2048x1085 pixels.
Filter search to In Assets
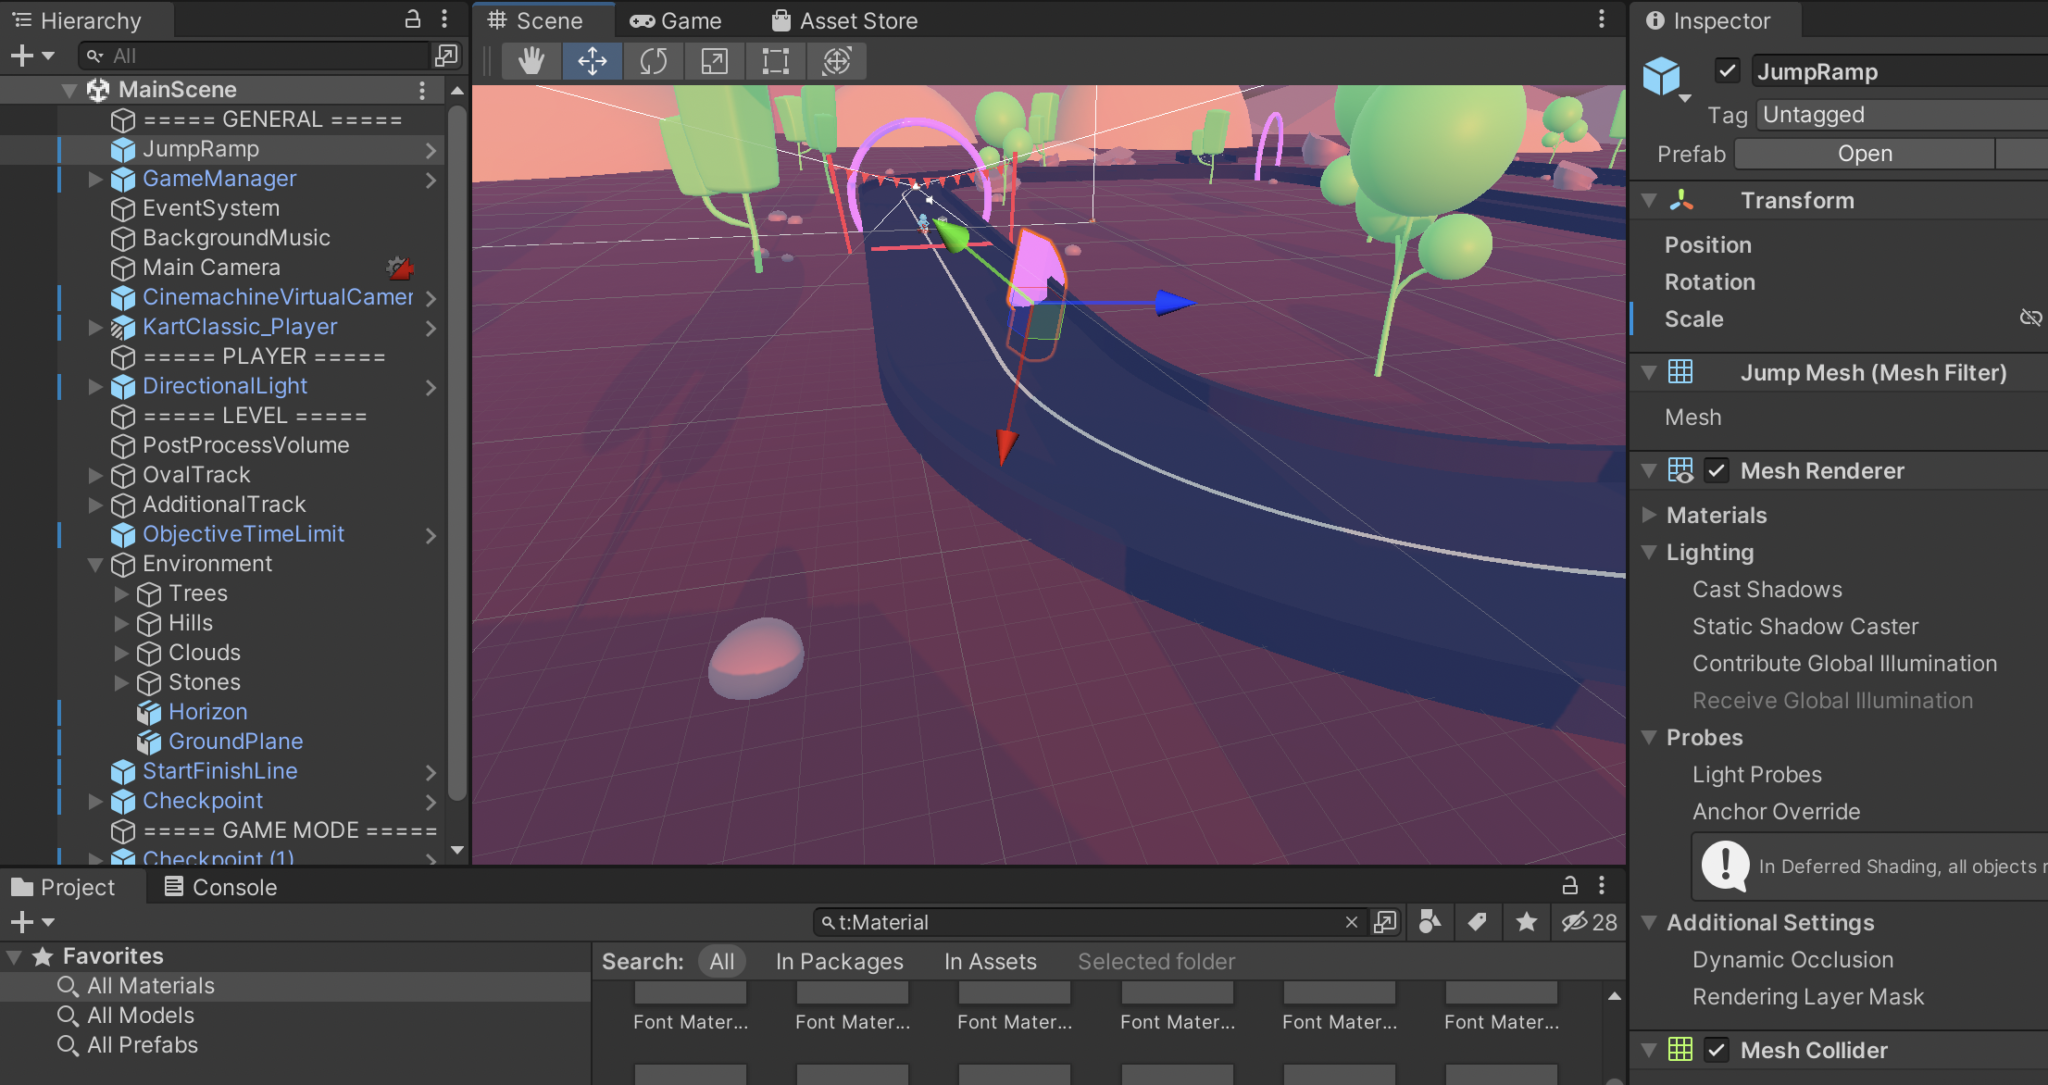point(990,961)
